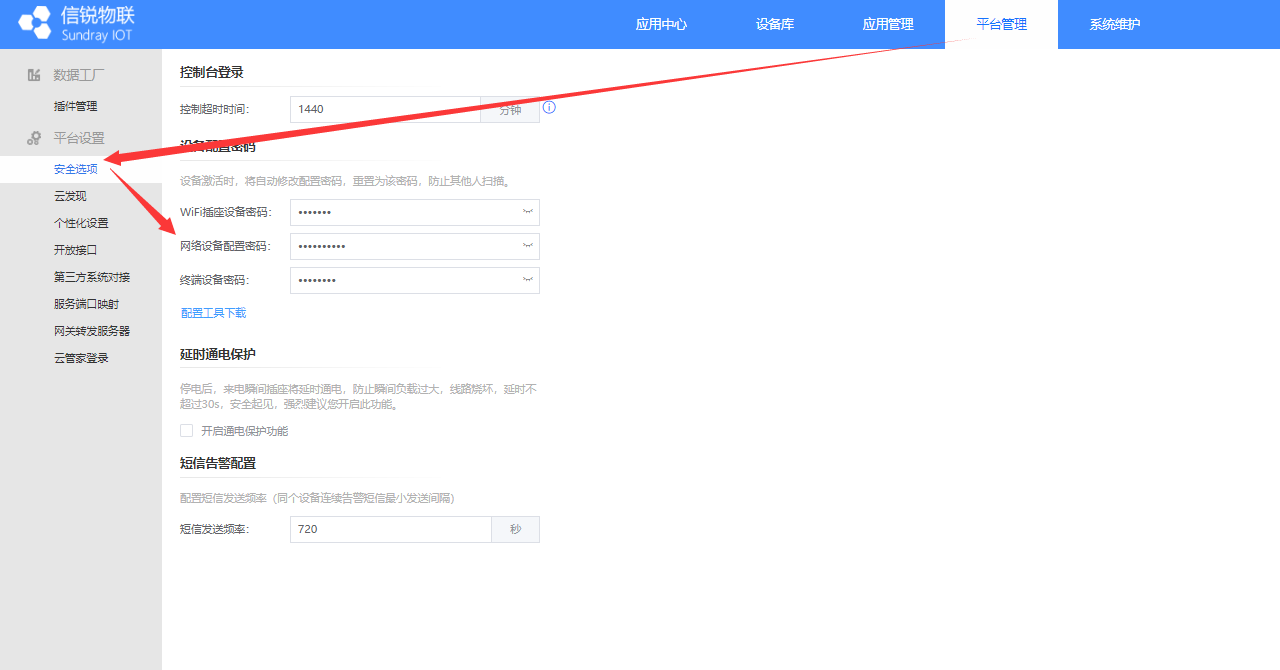Reveal WiFi插座设备密码 with eye icon
Viewport: 1280px width, 670px height.
tap(527, 212)
